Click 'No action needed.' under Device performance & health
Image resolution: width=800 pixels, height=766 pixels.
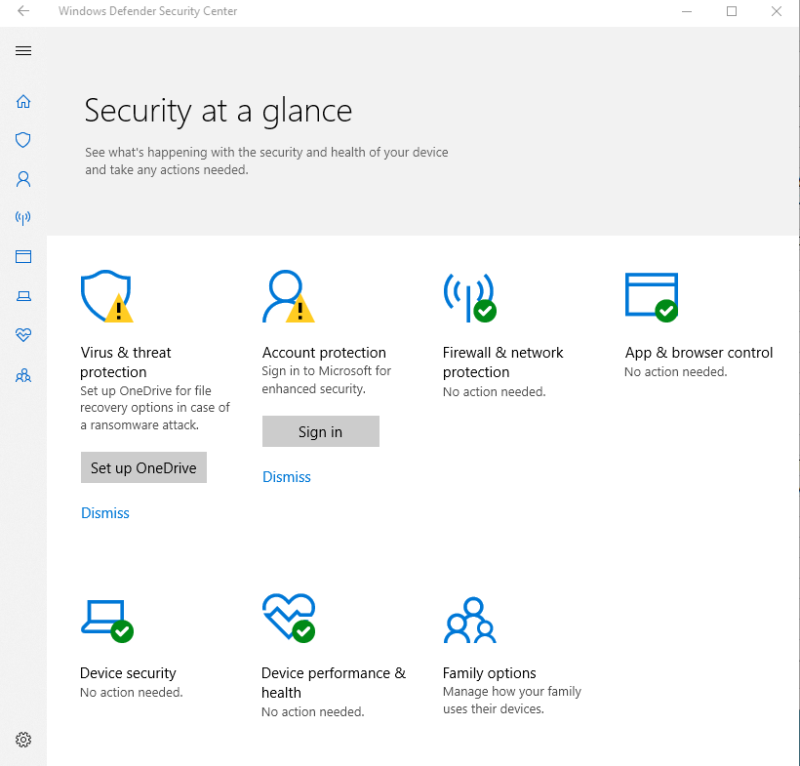click(x=313, y=712)
